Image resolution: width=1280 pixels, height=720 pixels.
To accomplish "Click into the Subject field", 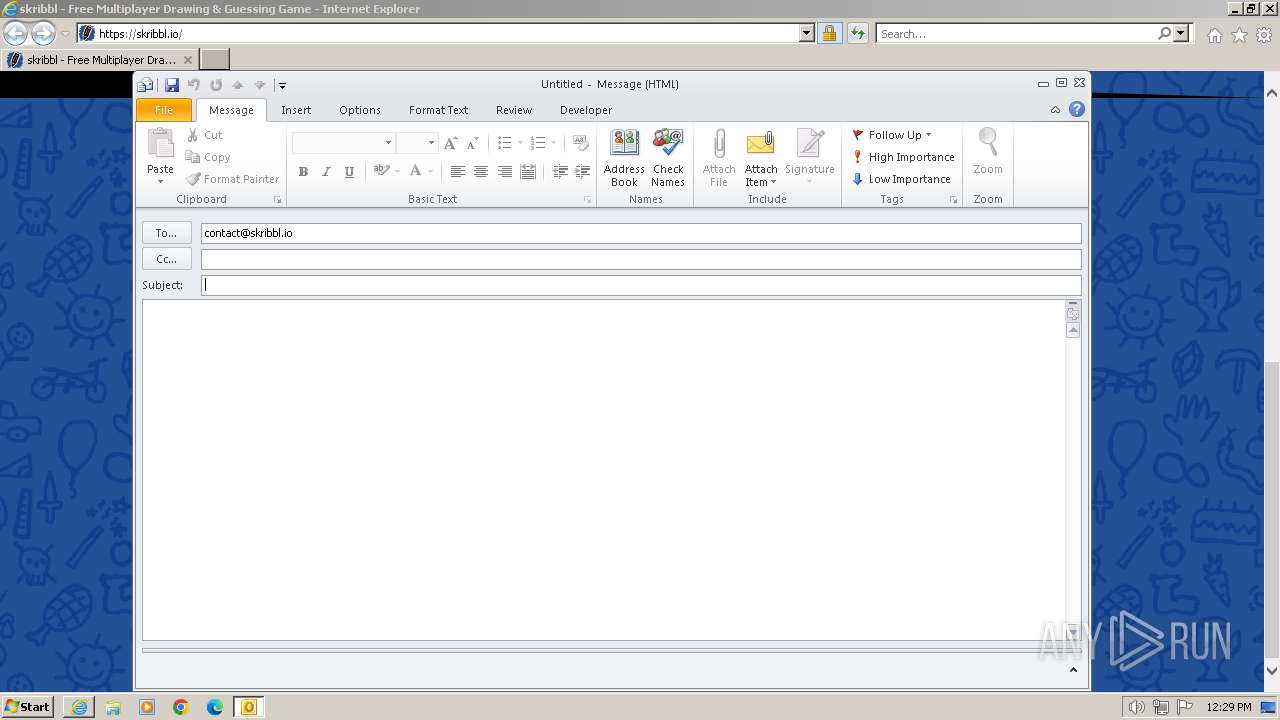I will click(x=641, y=285).
